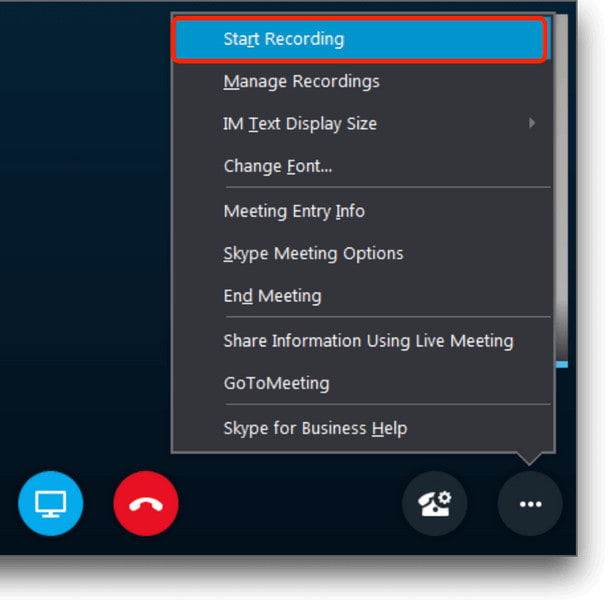Viewport: 610px width, 605px height.
Task: Click the More Options three-dots button
Action: point(530,503)
